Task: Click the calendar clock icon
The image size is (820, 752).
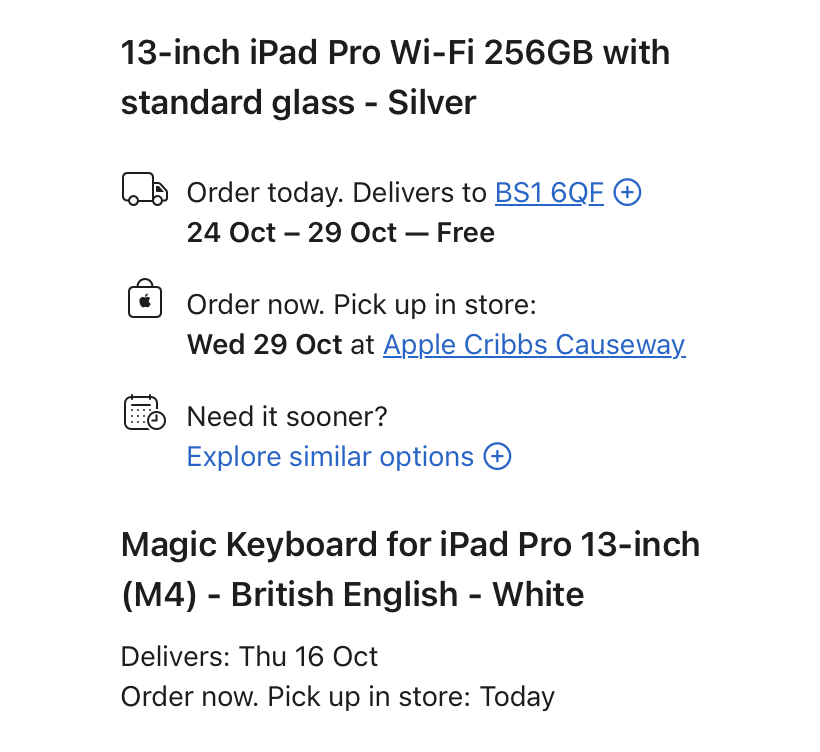Action: (144, 412)
